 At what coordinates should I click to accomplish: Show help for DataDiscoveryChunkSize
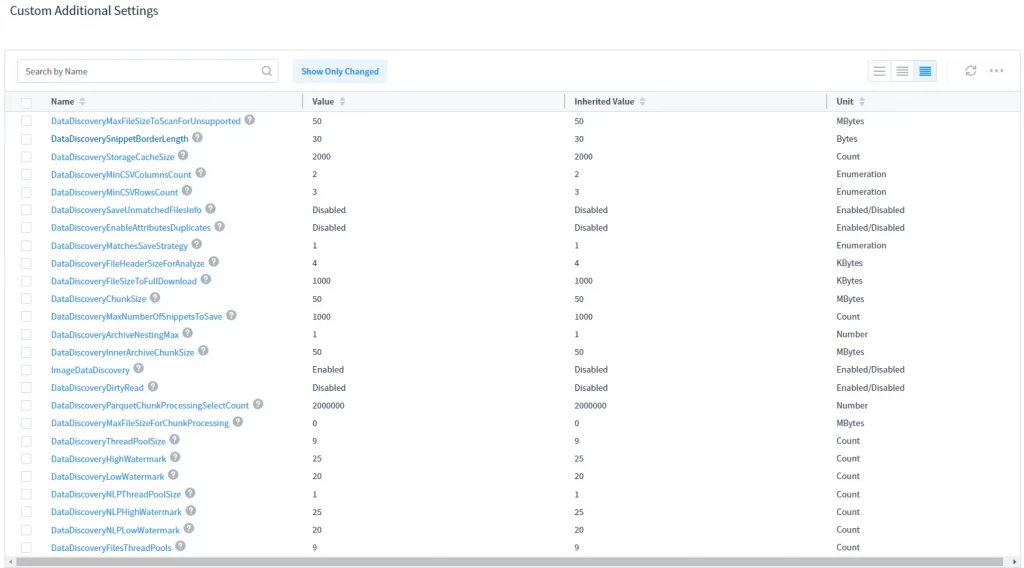click(155, 298)
